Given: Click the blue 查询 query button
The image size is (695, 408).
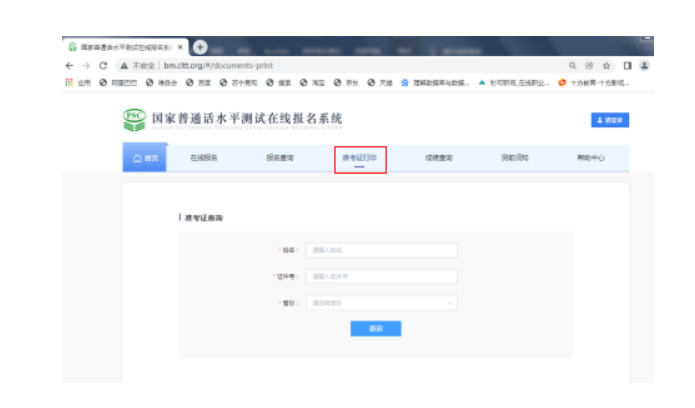Looking at the screenshot, I should coord(376,329).
